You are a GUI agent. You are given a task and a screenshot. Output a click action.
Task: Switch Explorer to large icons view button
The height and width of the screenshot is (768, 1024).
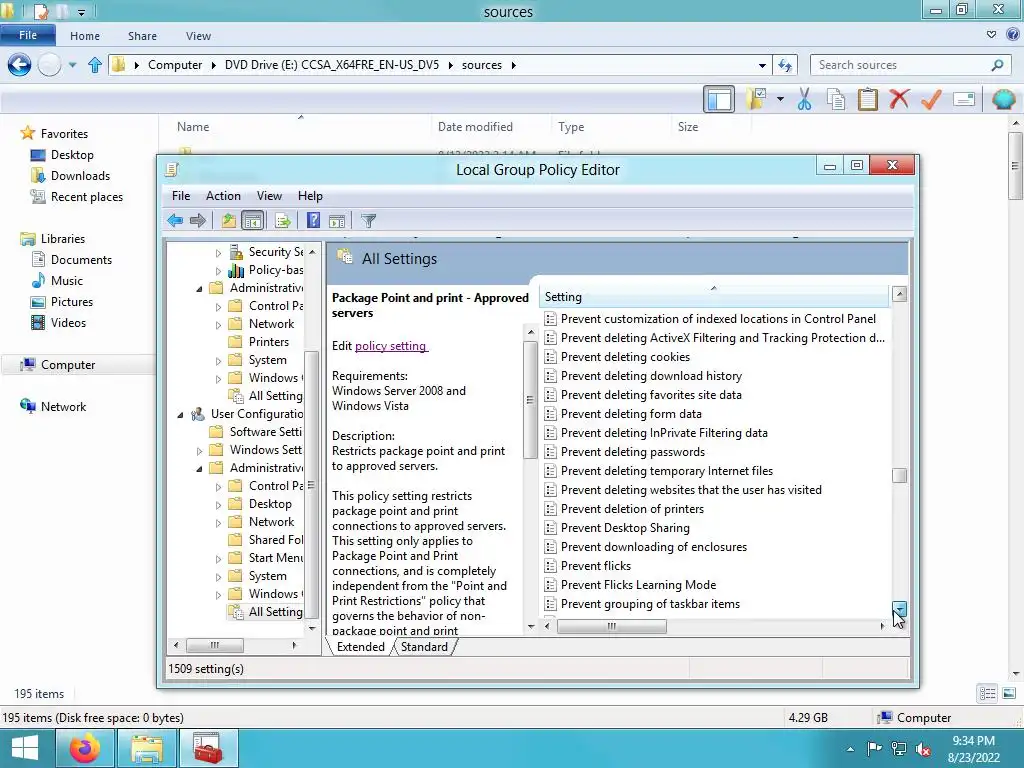coord(1009,694)
